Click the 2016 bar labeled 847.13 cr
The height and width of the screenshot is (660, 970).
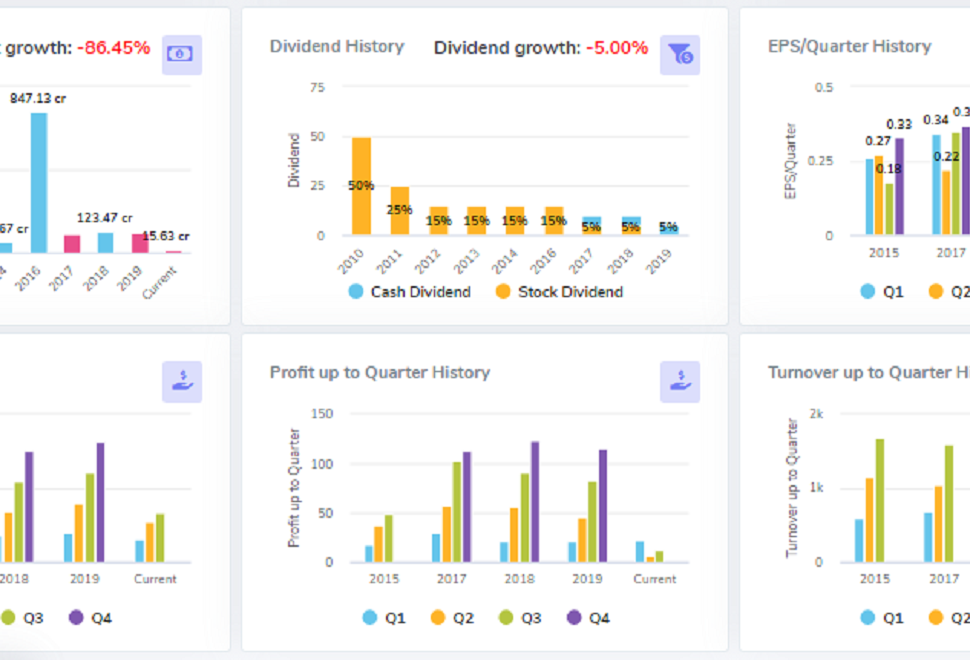[x=38, y=183]
